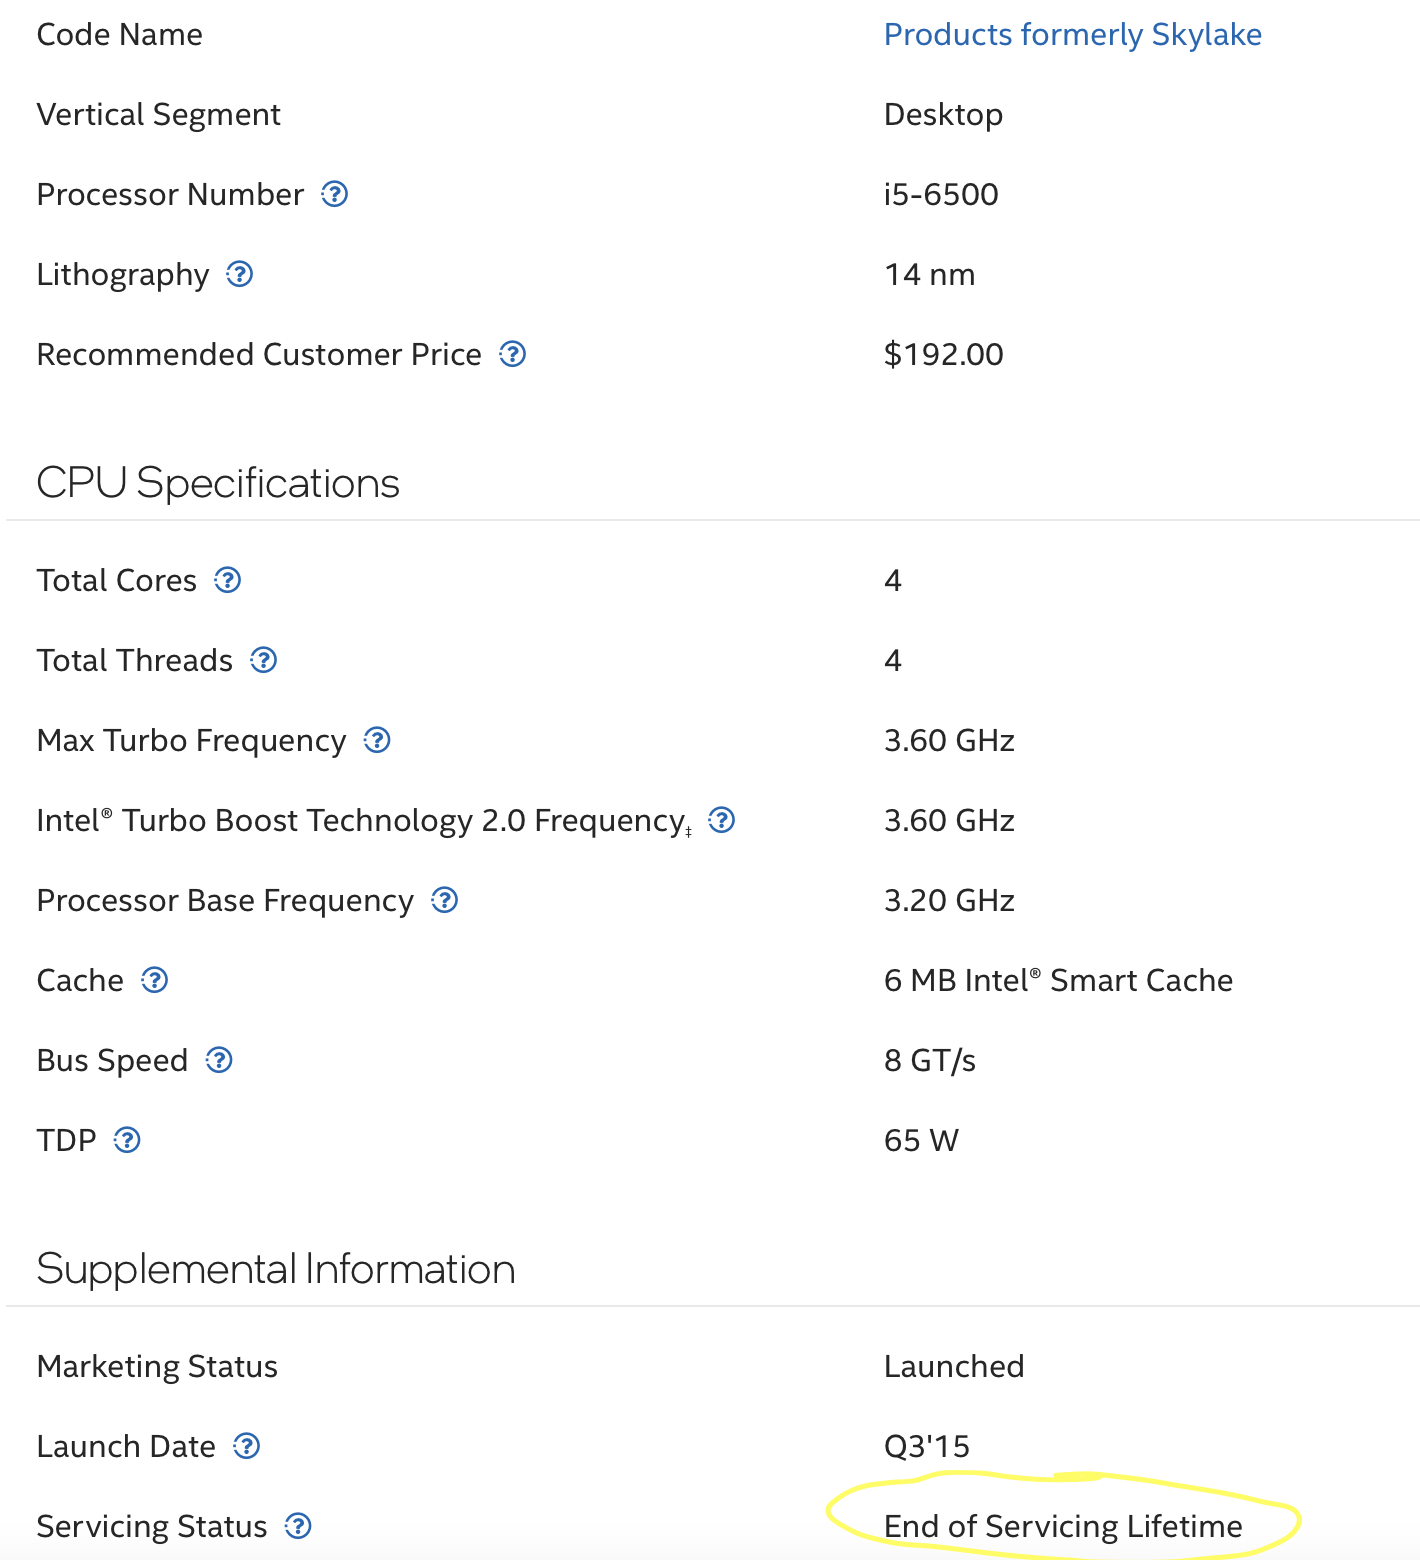
Task: Click help icon beside Recommended Customer Price
Action: click(513, 354)
